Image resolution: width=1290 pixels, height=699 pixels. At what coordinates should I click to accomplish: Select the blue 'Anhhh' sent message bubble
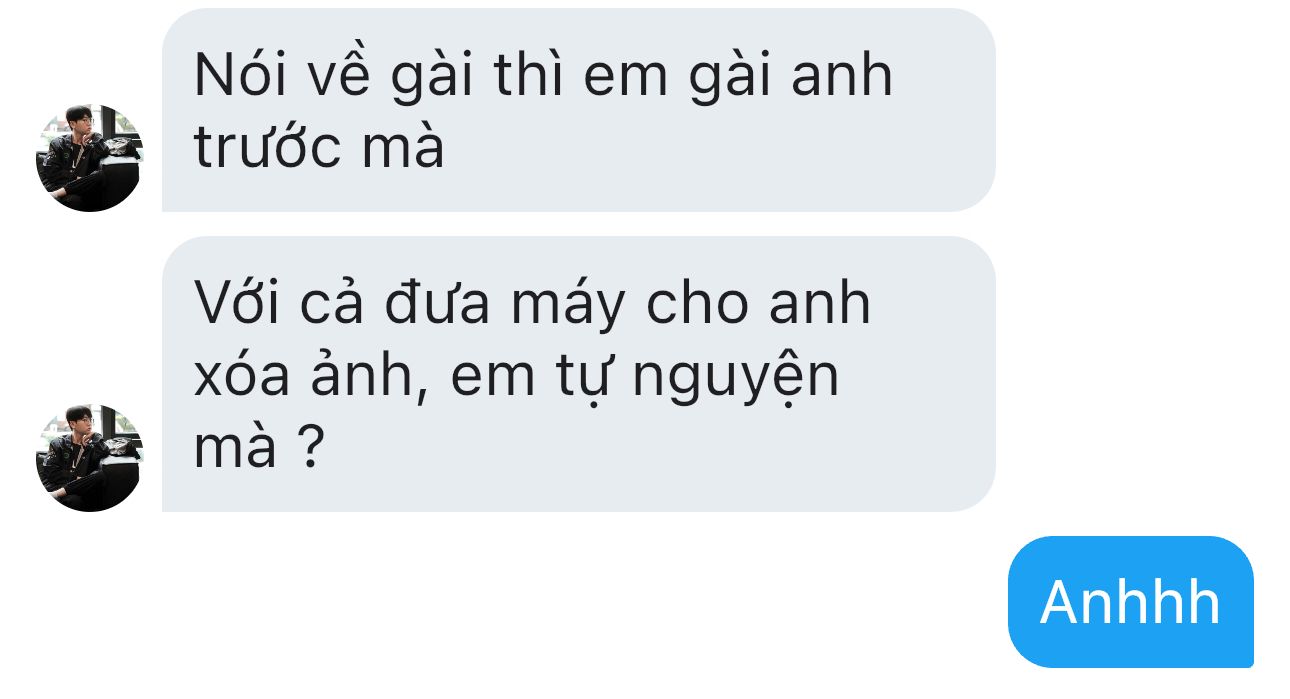click(1130, 602)
